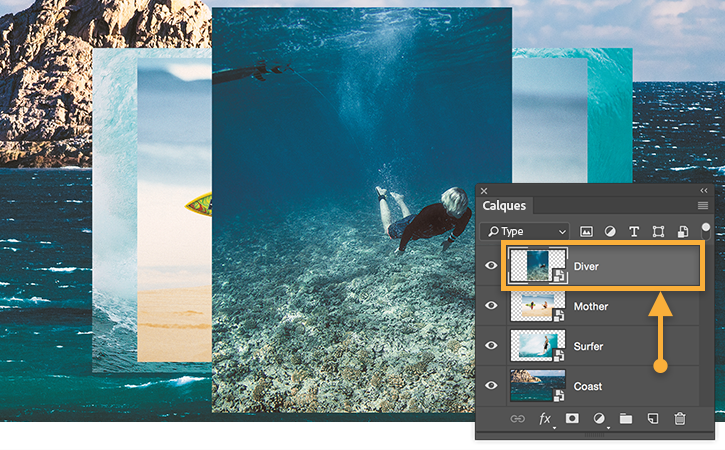
Task: Click the link layers icon
Action: coord(517,419)
